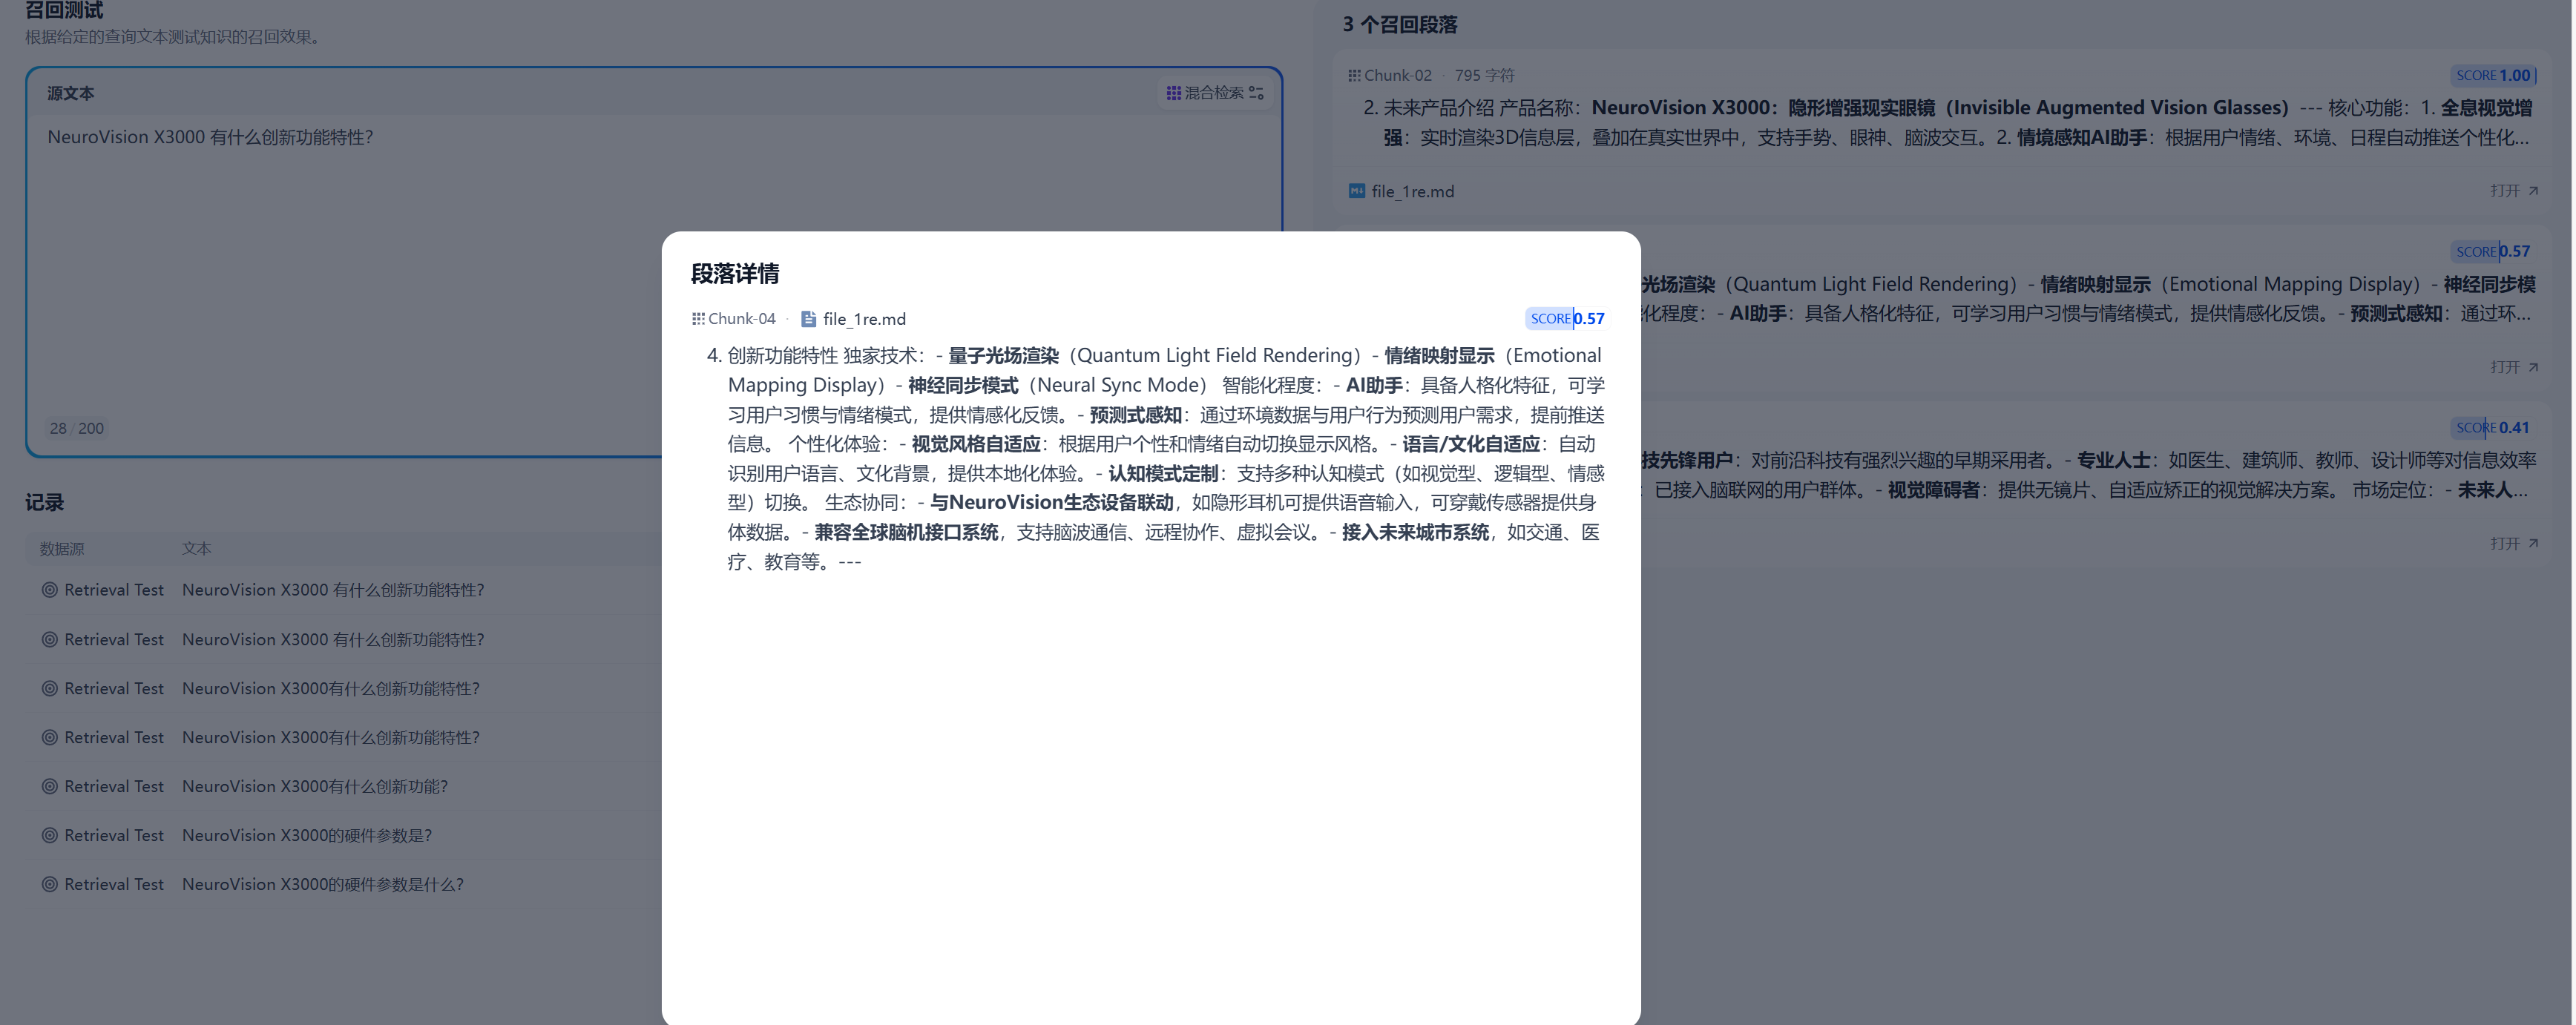
Task: Click the Chunk-02 grid icon
Action: 1353,76
